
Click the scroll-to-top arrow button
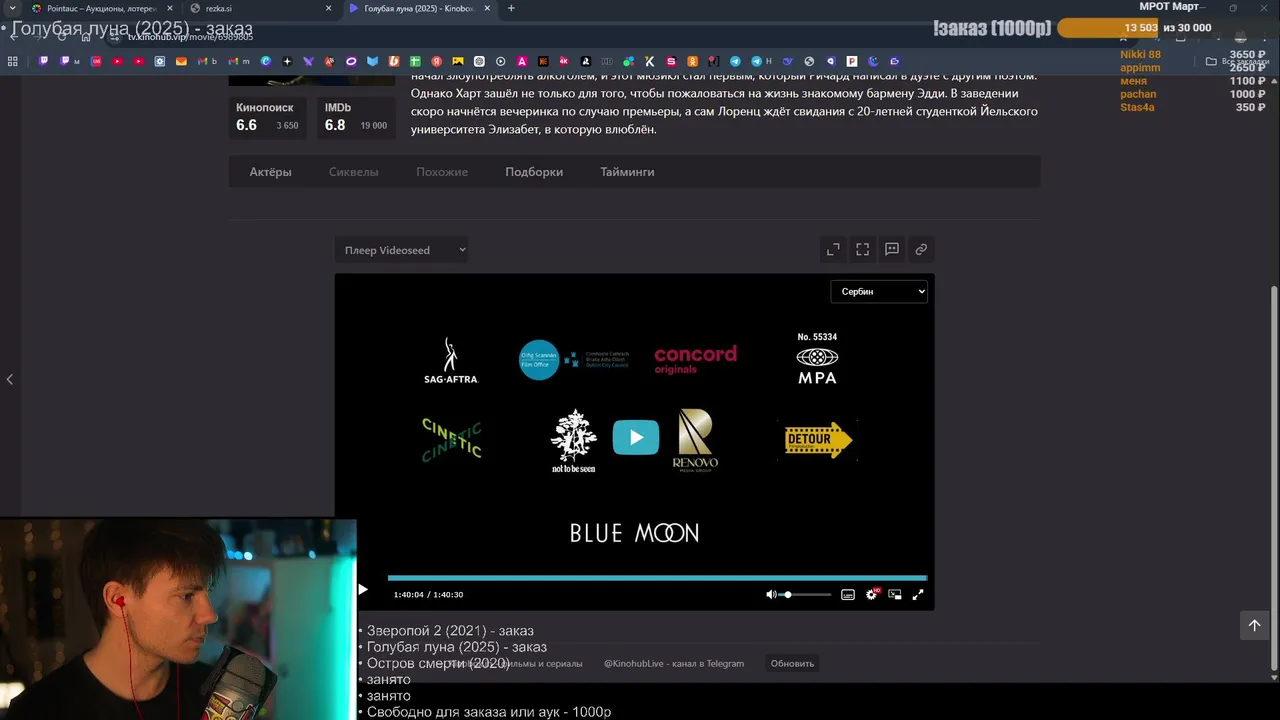pos(1254,625)
